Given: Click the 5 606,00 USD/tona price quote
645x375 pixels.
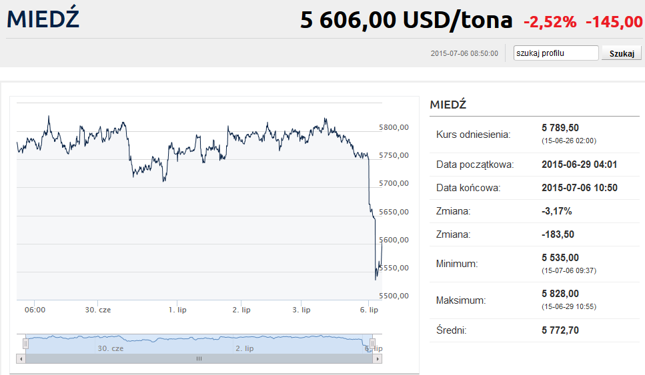Looking at the screenshot, I should (406, 20).
